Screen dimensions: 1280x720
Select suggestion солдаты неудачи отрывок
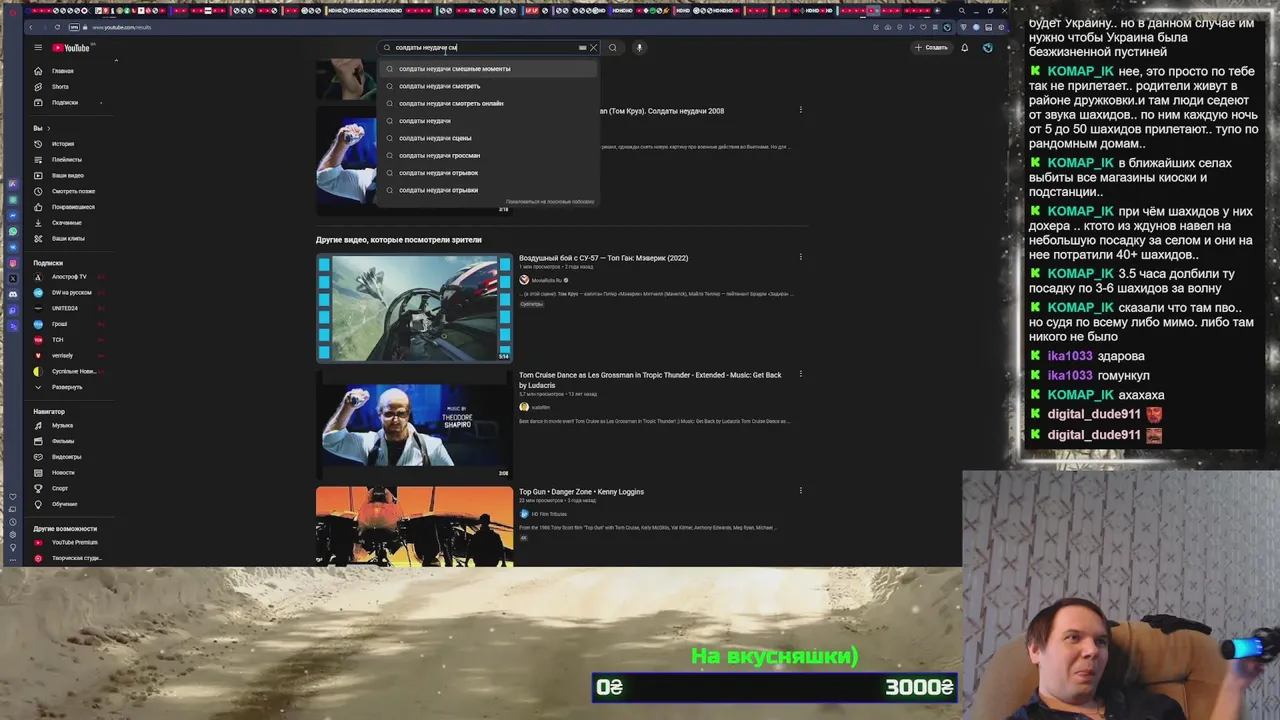tap(489, 172)
